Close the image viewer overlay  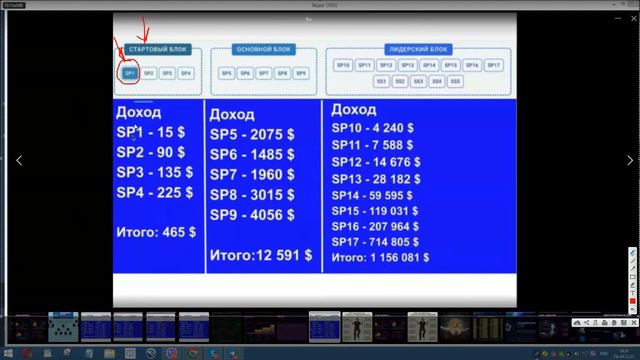(x=634, y=18)
